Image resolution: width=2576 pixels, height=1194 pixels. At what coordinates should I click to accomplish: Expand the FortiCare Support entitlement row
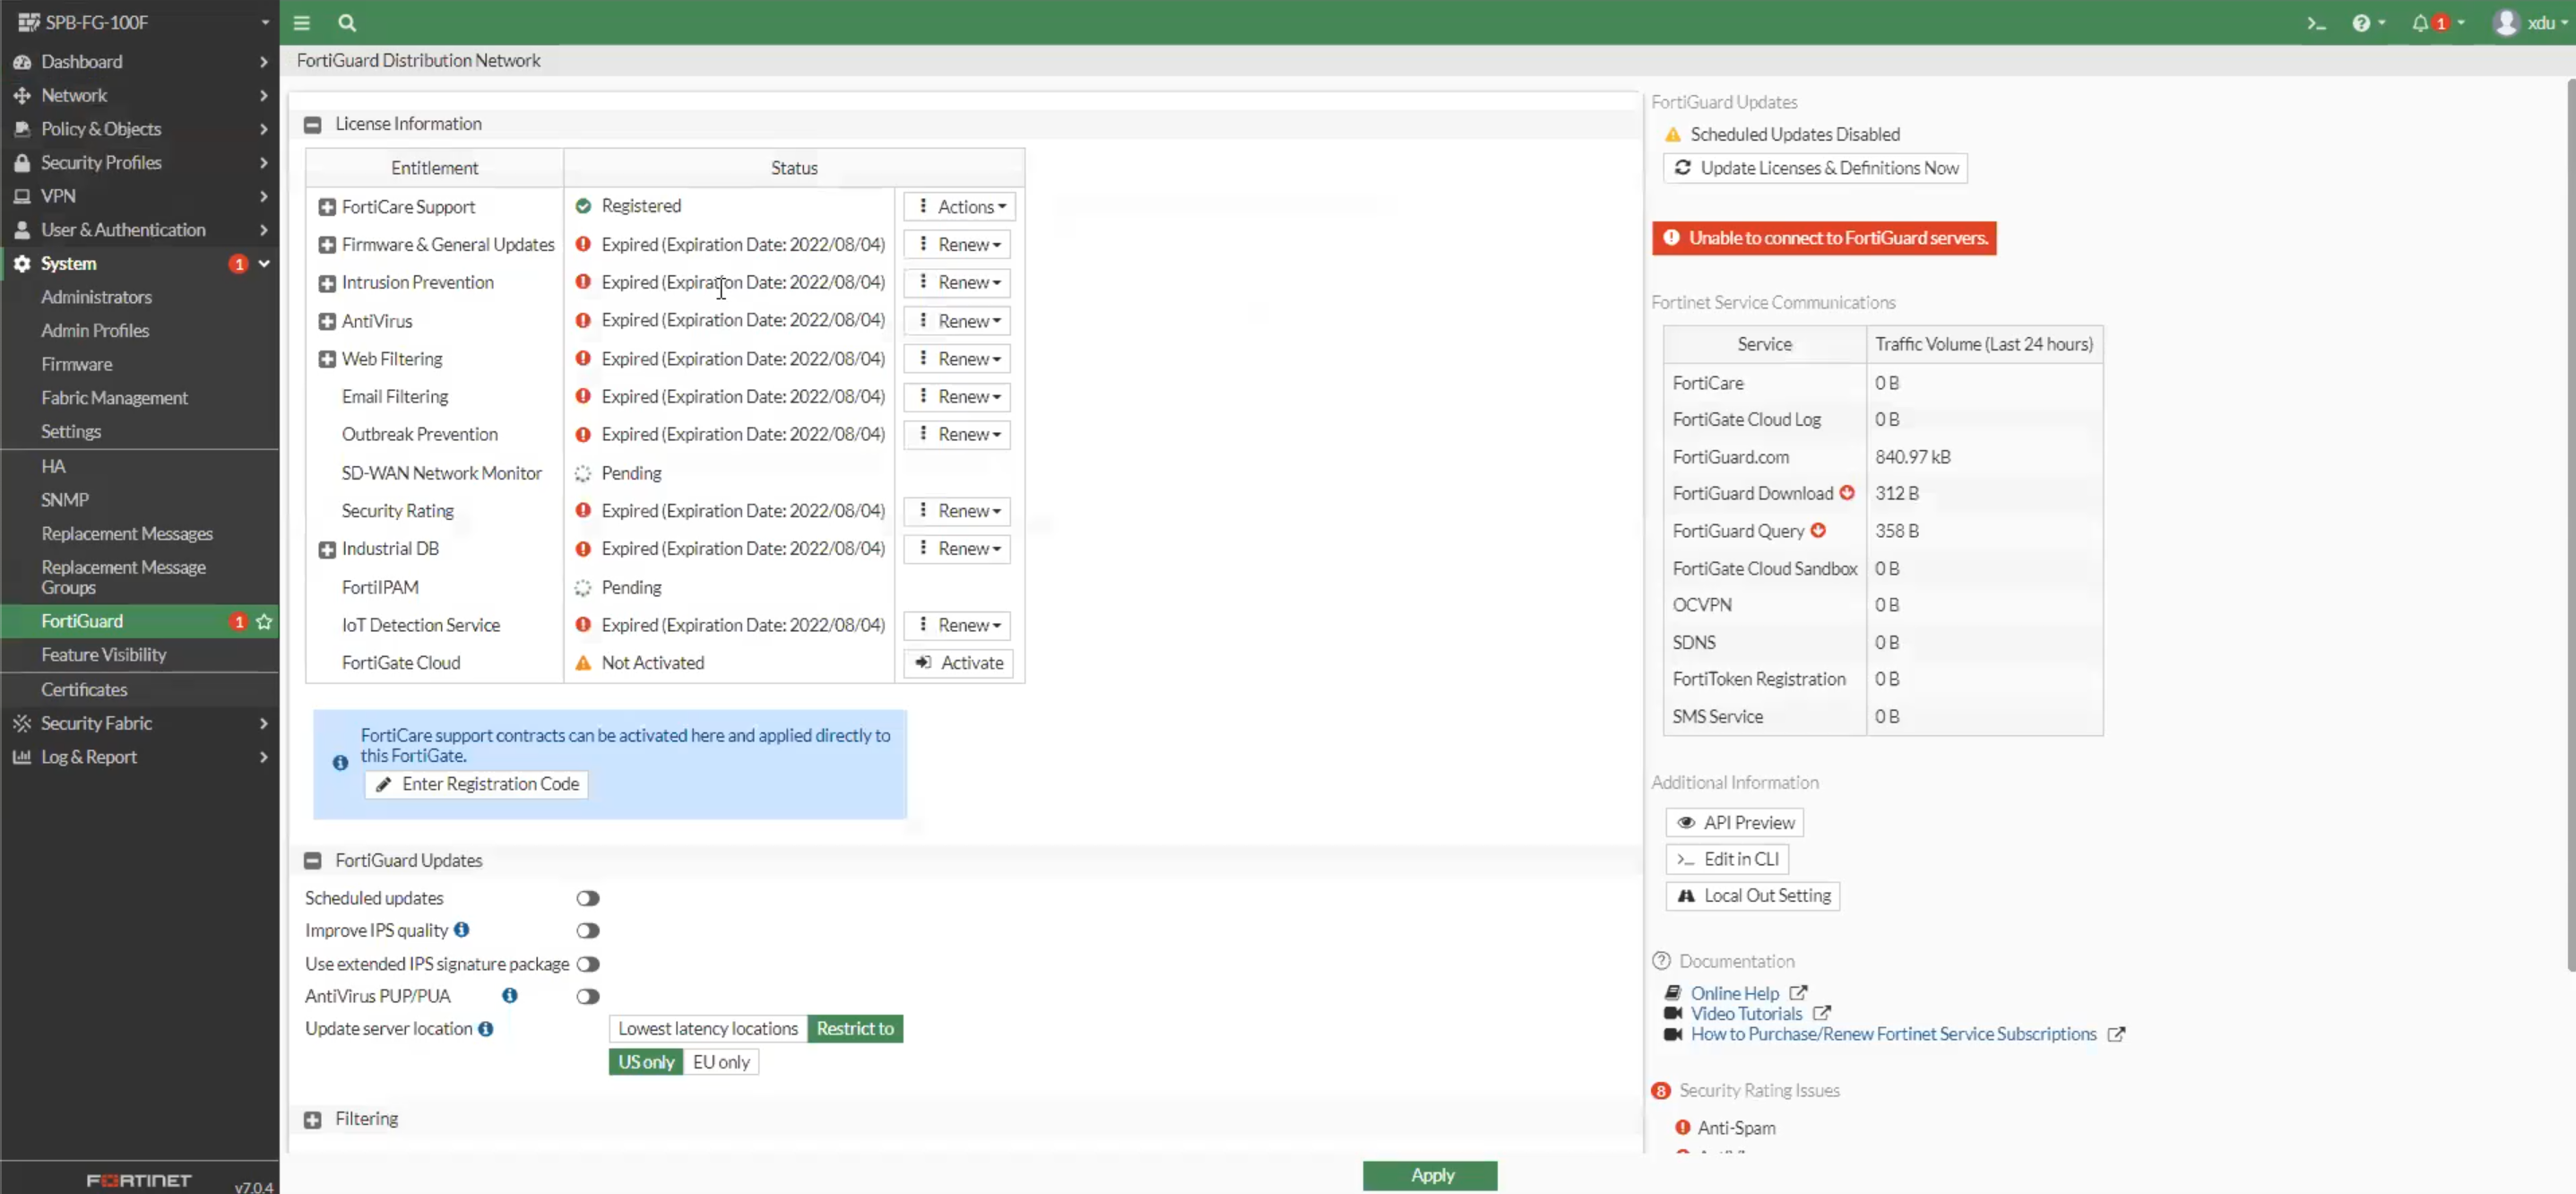327,207
